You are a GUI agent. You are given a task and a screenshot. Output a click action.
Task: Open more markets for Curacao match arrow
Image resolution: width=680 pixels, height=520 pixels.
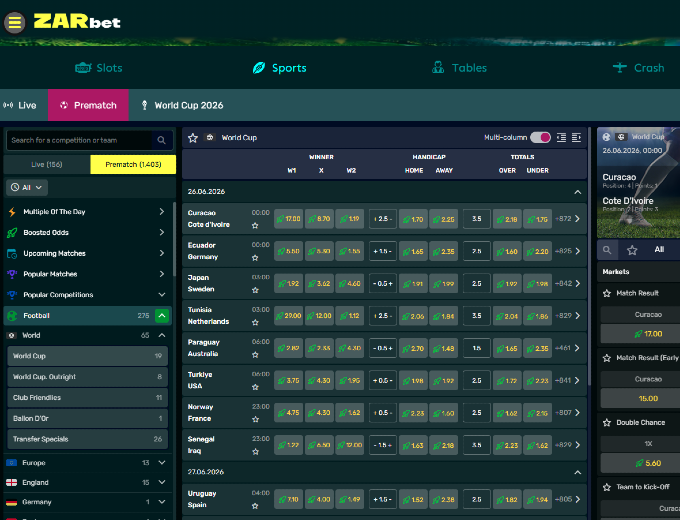577,219
